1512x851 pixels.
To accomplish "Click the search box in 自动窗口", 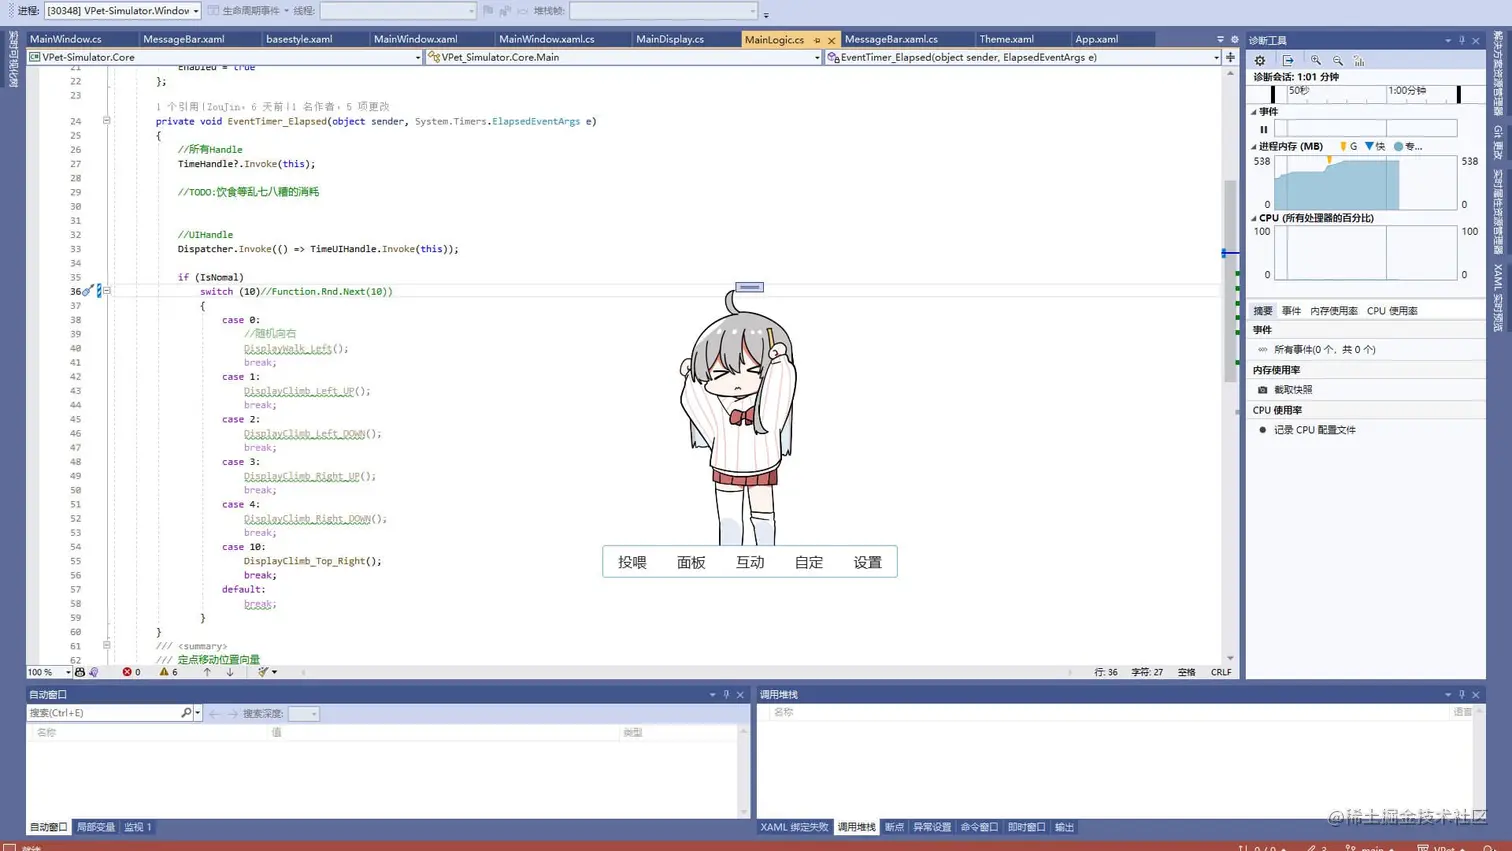I will (x=103, y=713).
